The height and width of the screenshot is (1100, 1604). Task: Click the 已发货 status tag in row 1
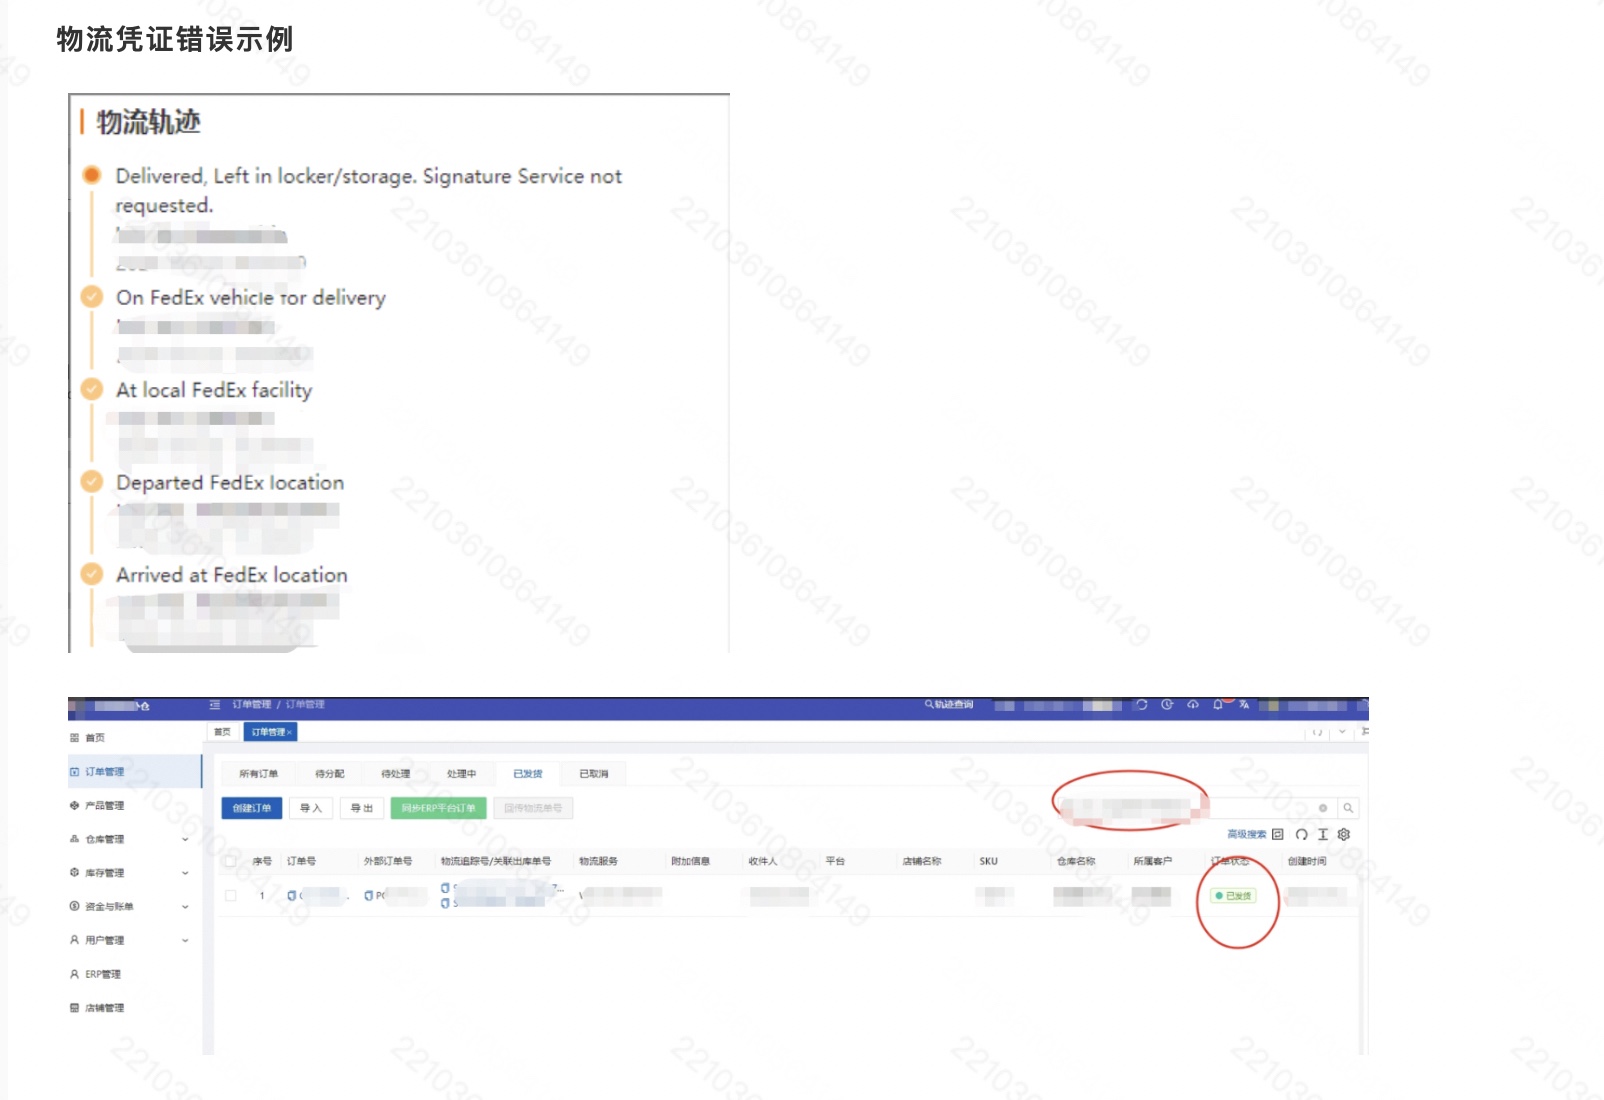[1233, 896]
